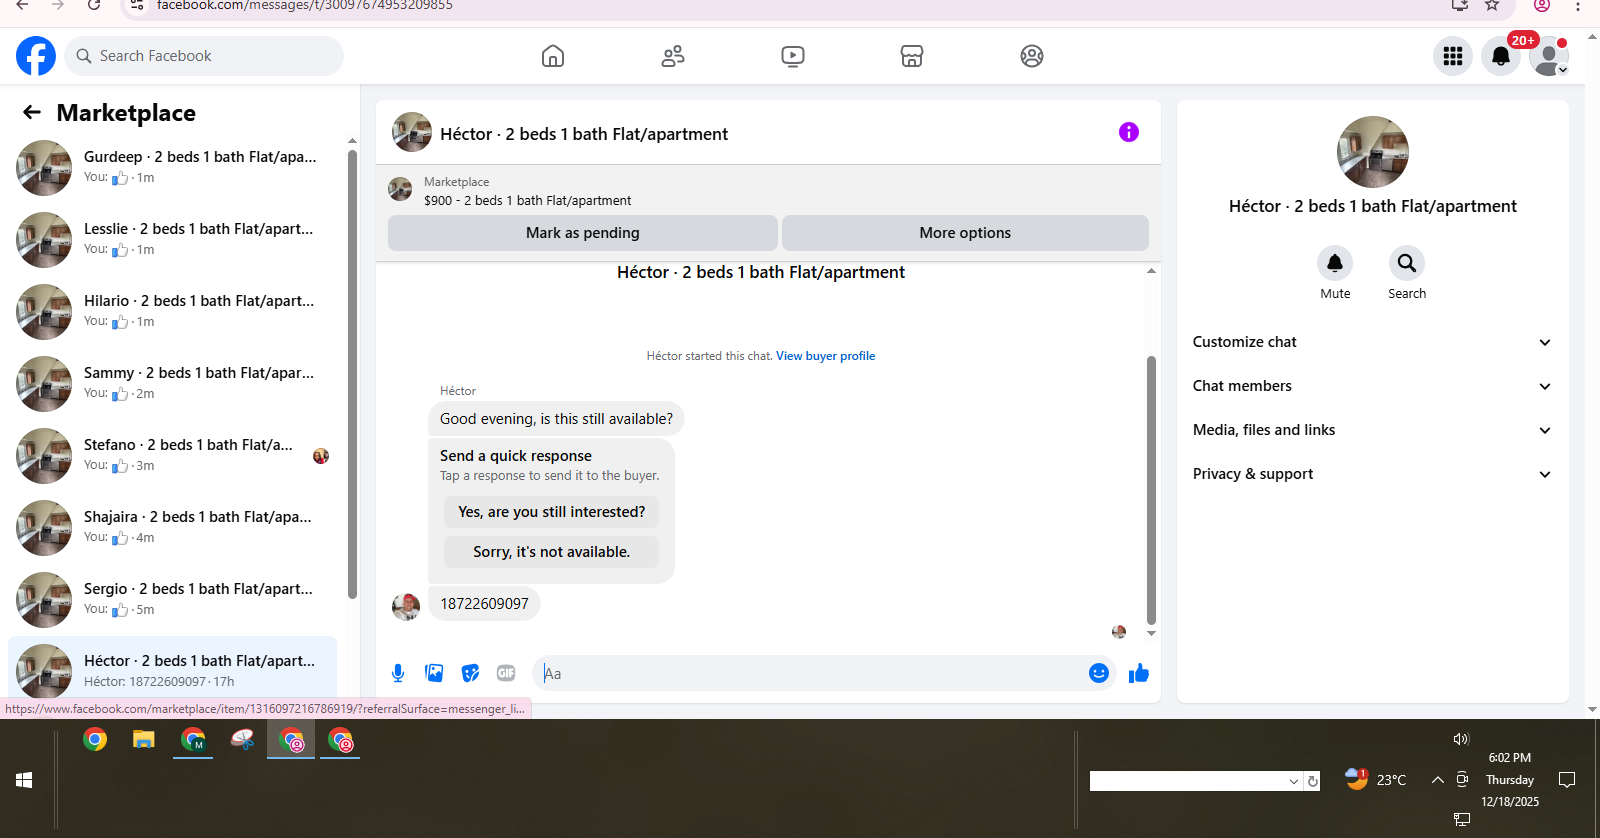Viewport: 1600px width, 838px height.
Task: Click the taskbar address refresh icon
Action: [x=1313, y=781]
